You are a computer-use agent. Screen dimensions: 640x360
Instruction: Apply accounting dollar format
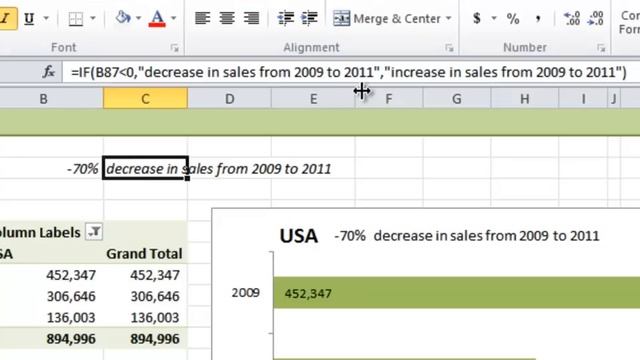point(477,18)
